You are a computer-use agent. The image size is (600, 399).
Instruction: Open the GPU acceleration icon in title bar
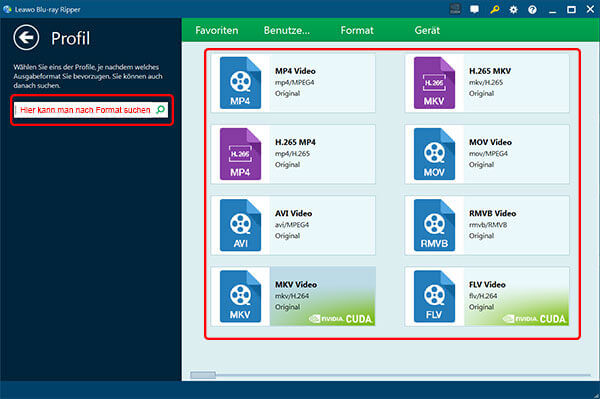pos(455,9)
